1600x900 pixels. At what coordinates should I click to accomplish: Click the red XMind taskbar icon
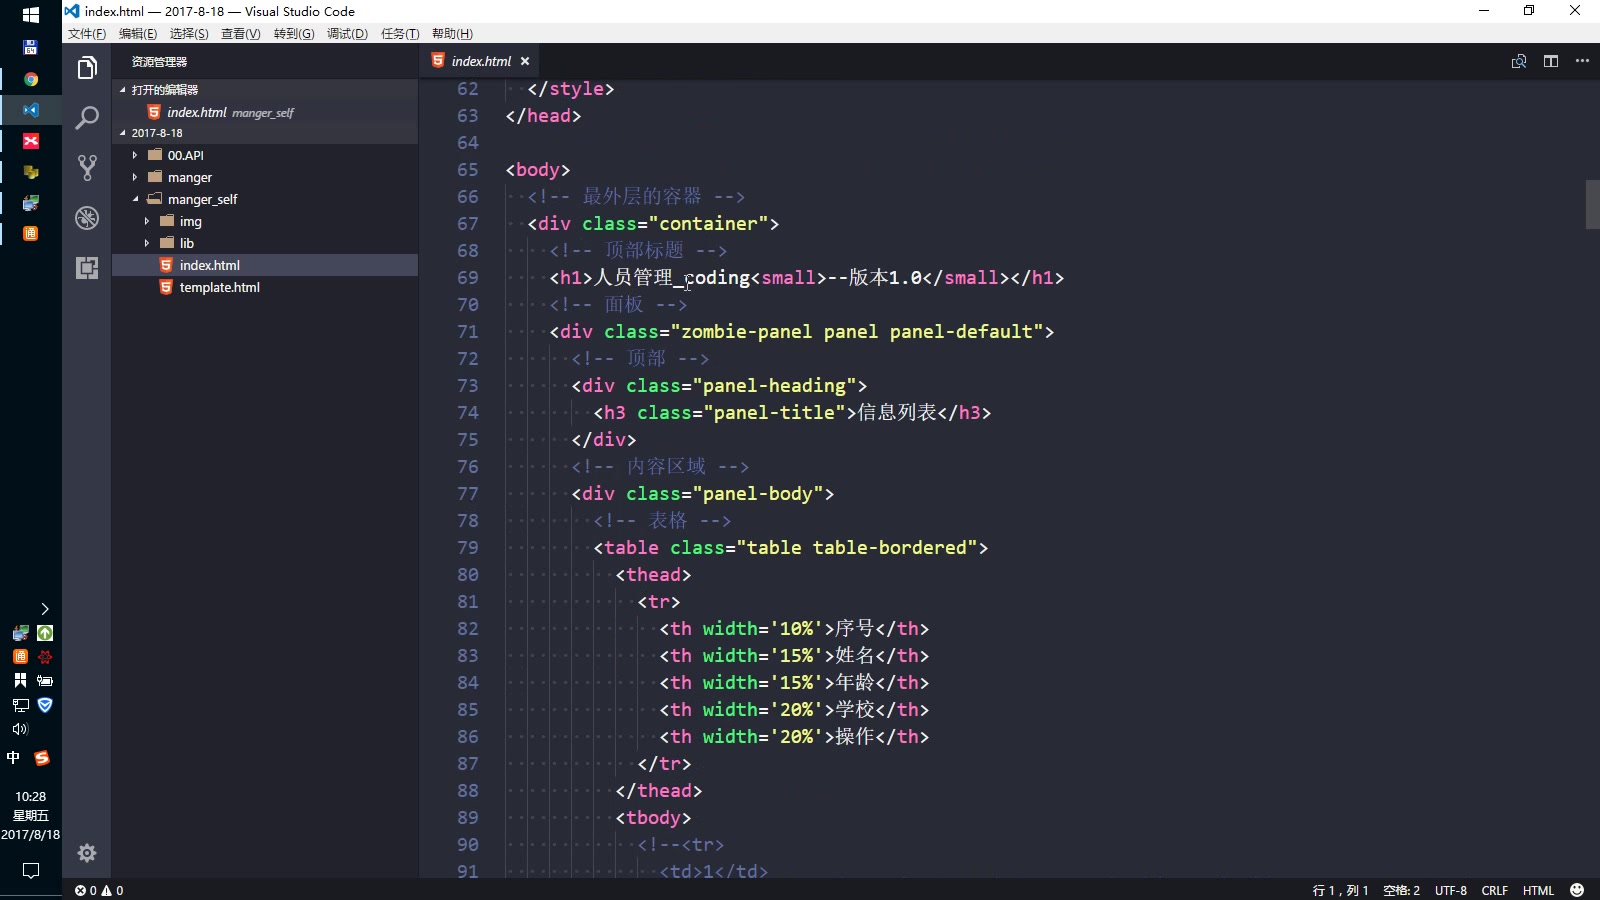click(31, 141)
